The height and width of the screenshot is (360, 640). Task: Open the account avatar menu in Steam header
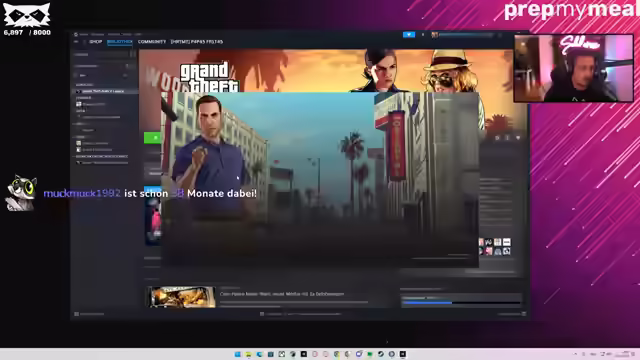(435, 35)
